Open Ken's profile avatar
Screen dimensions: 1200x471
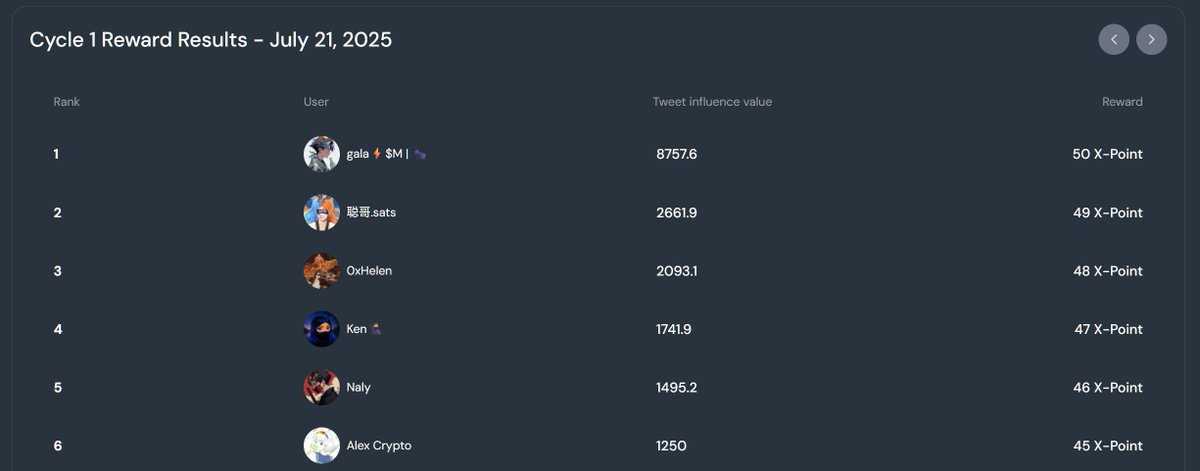coord(322,329)
